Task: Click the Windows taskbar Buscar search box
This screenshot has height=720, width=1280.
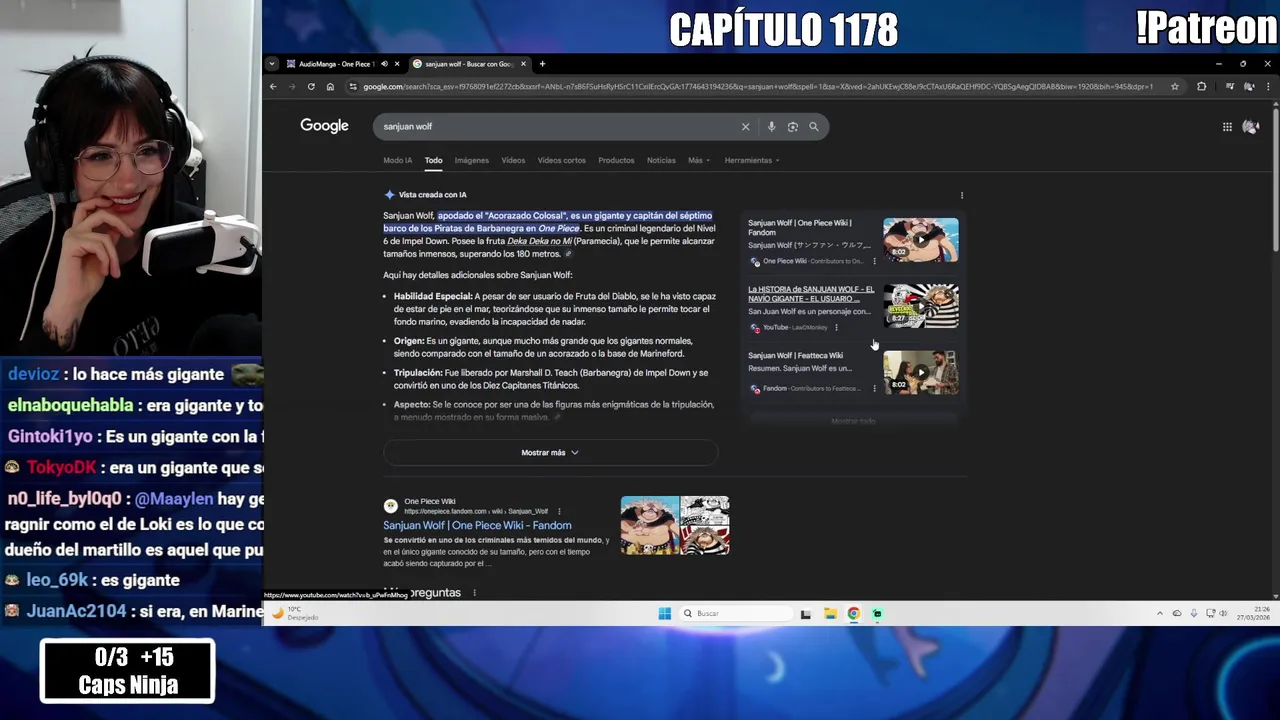Action: (x=736, y=613)
